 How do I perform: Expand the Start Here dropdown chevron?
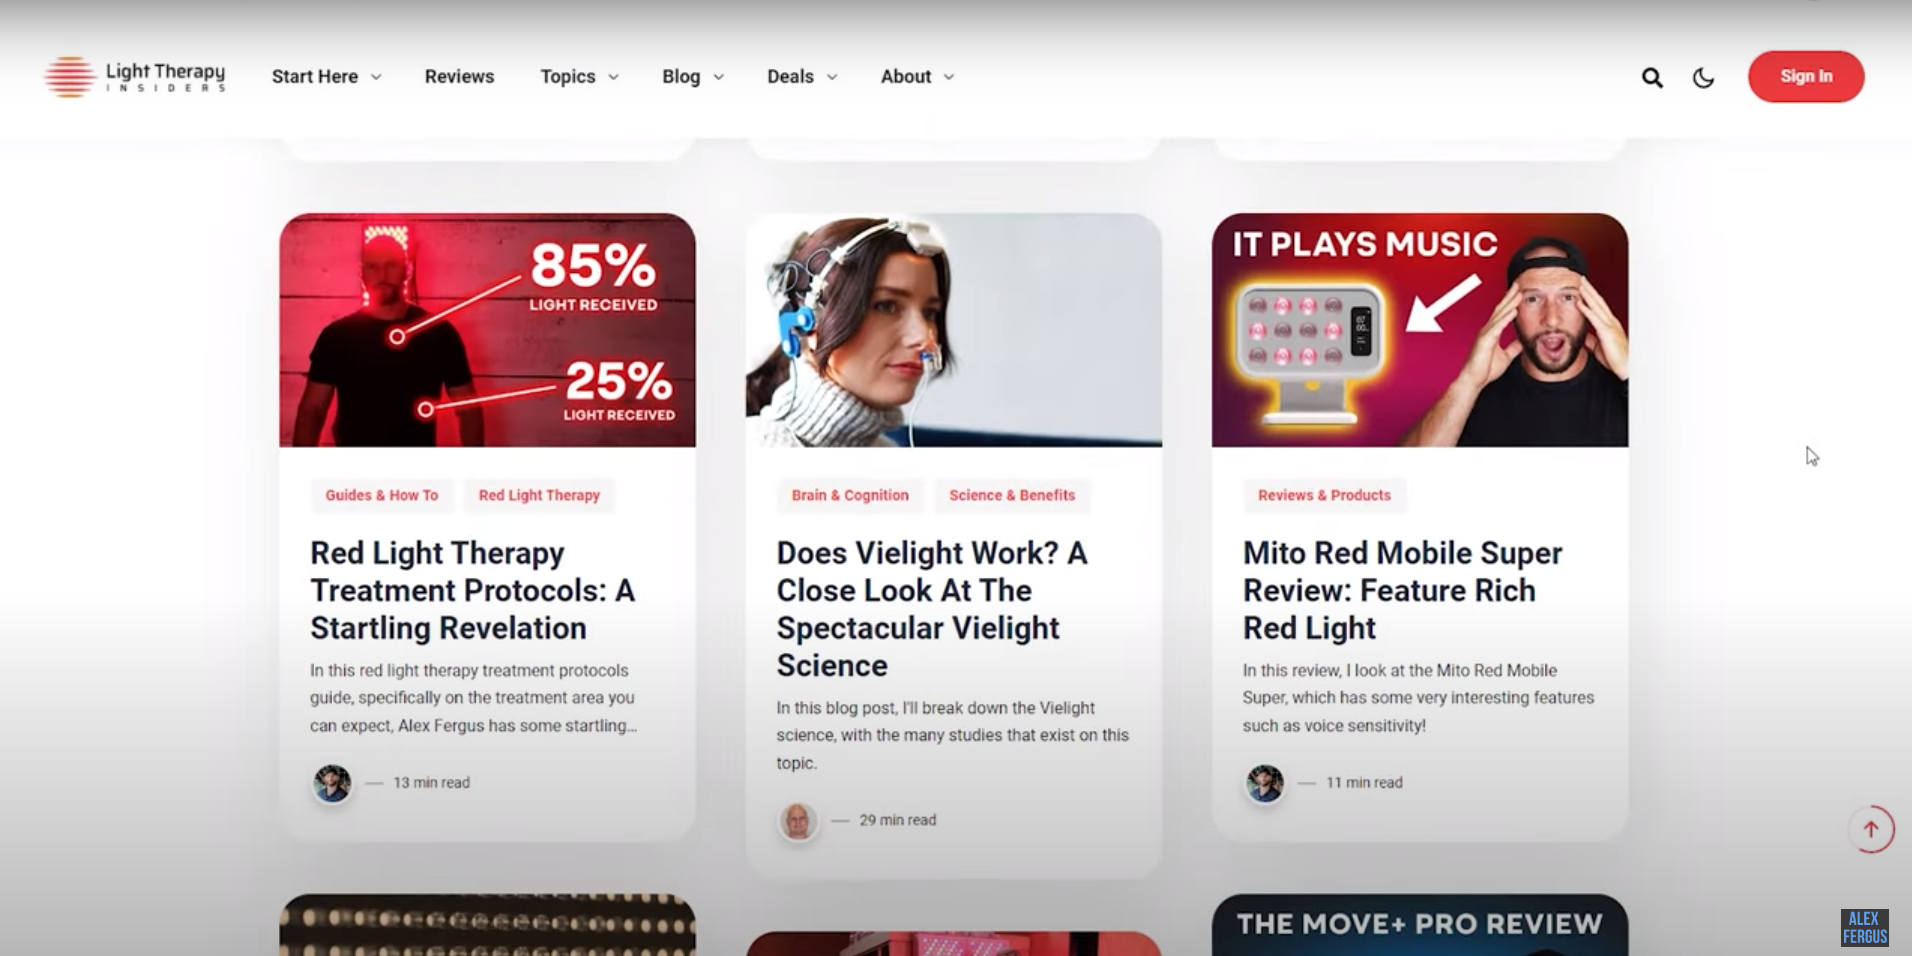tap(376, 77)
